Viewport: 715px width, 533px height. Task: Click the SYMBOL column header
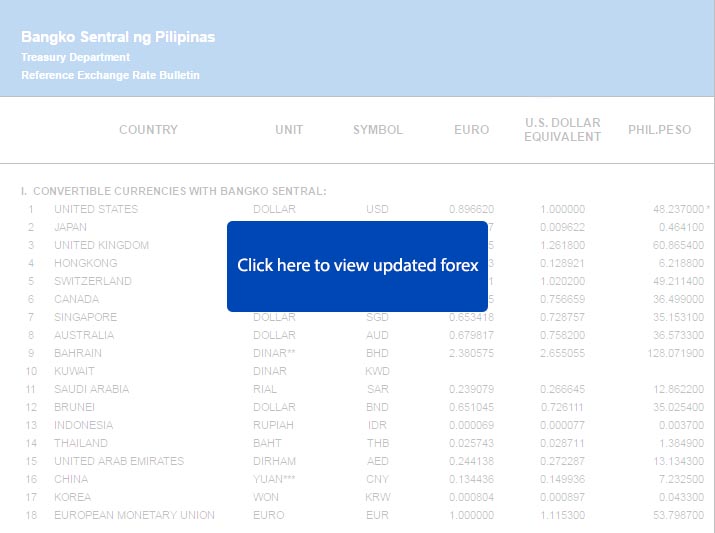tap(378, 130)
